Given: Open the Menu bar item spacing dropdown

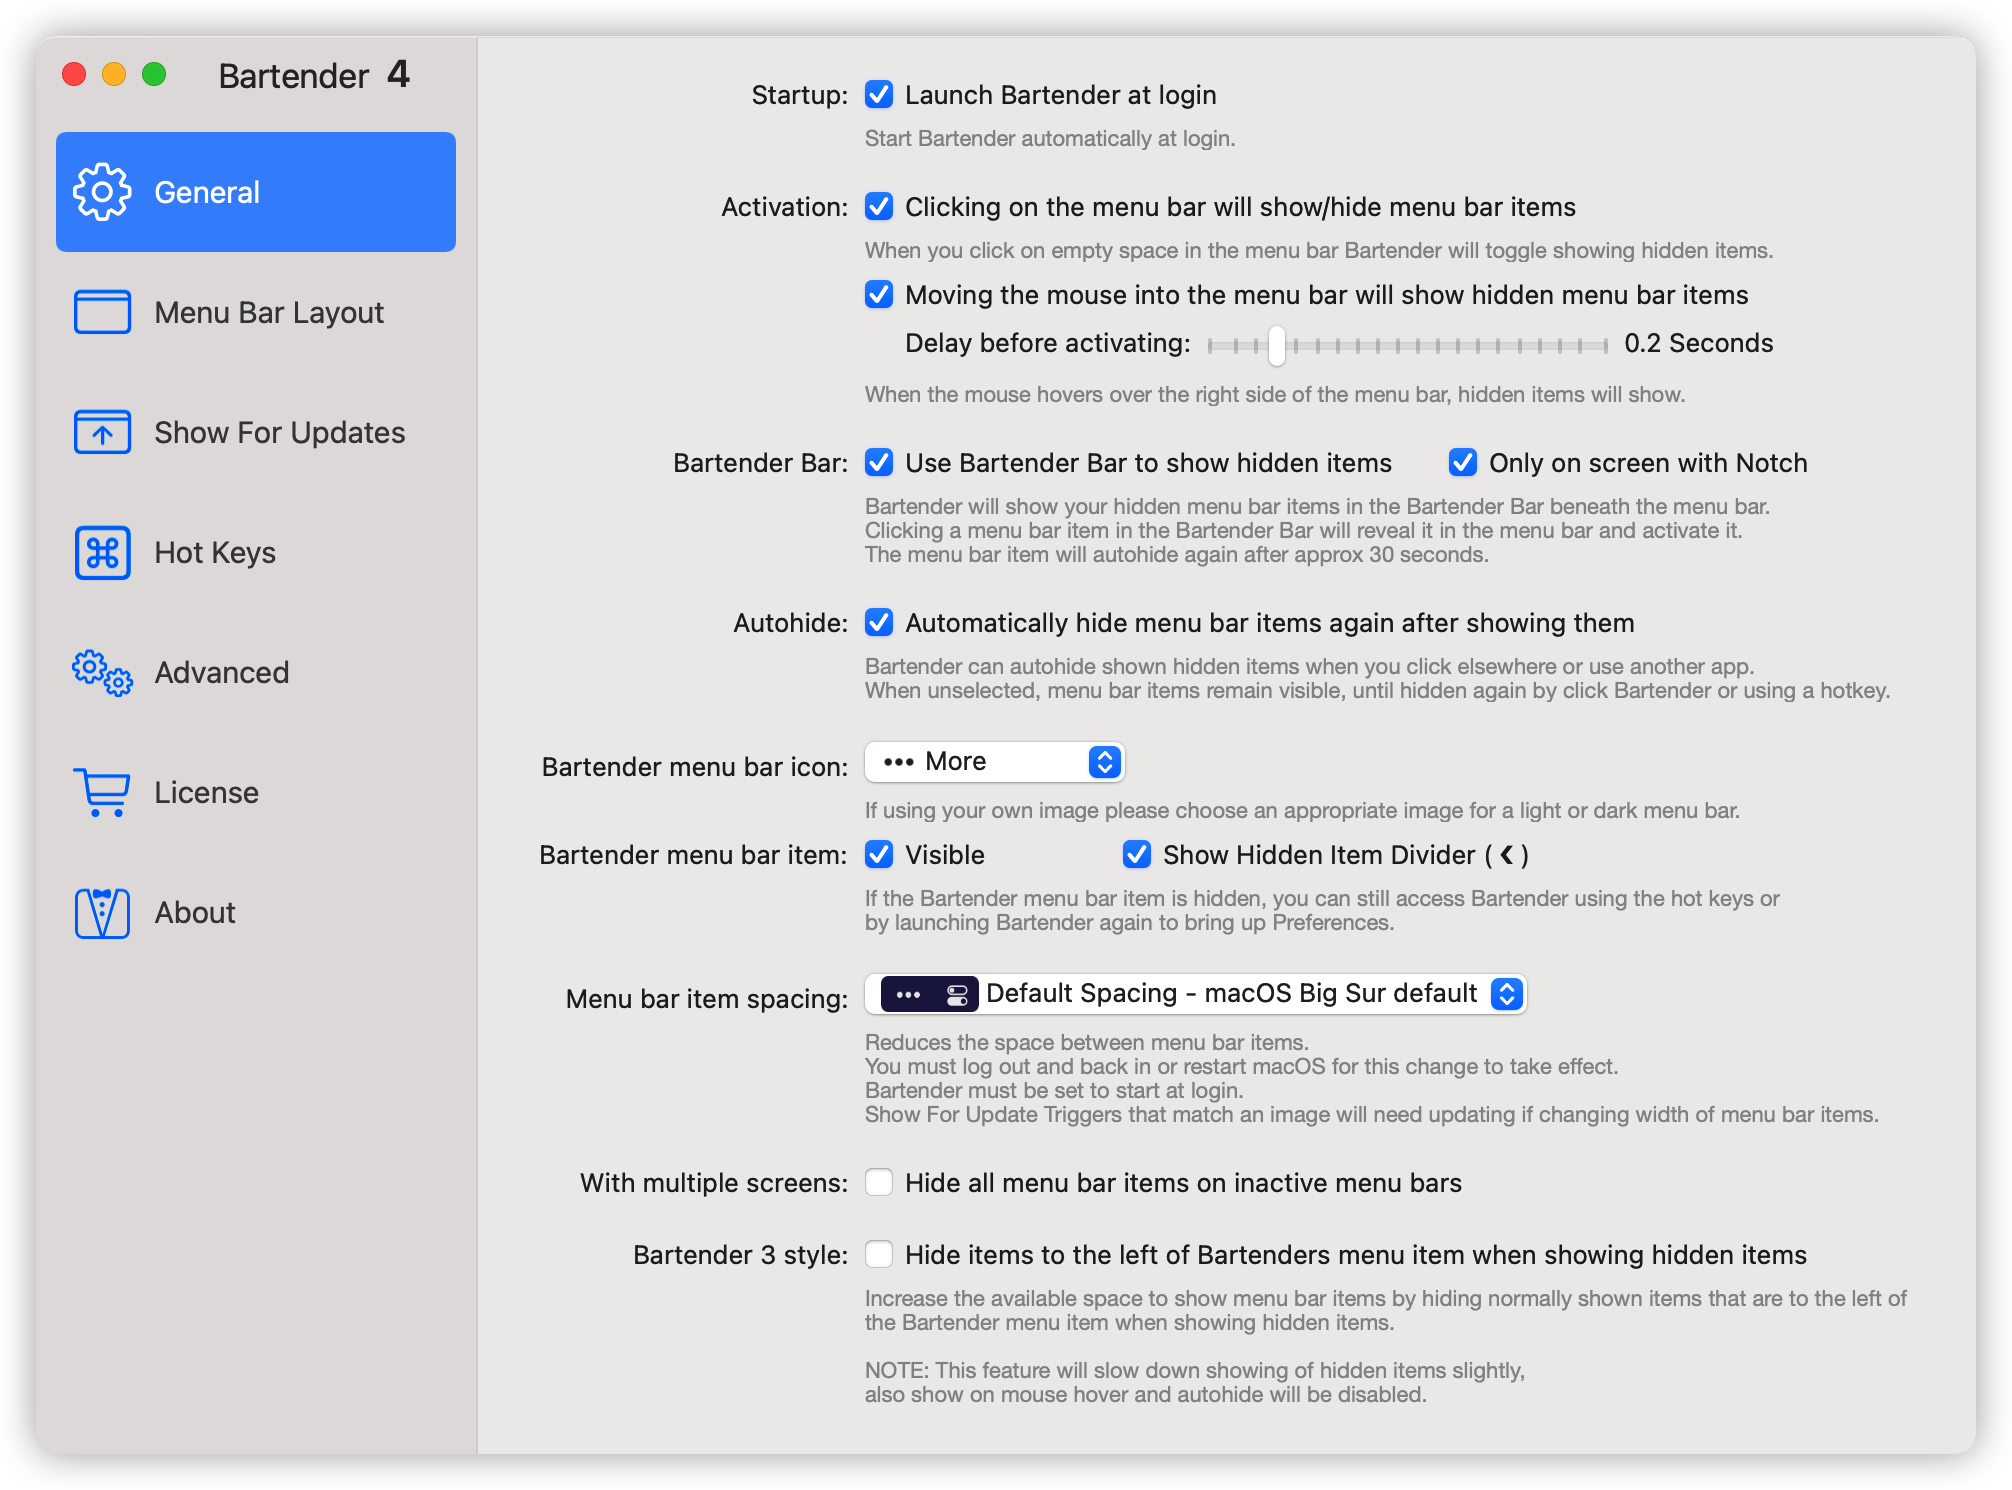Looking at the screenshot, I should [1196, 994].
